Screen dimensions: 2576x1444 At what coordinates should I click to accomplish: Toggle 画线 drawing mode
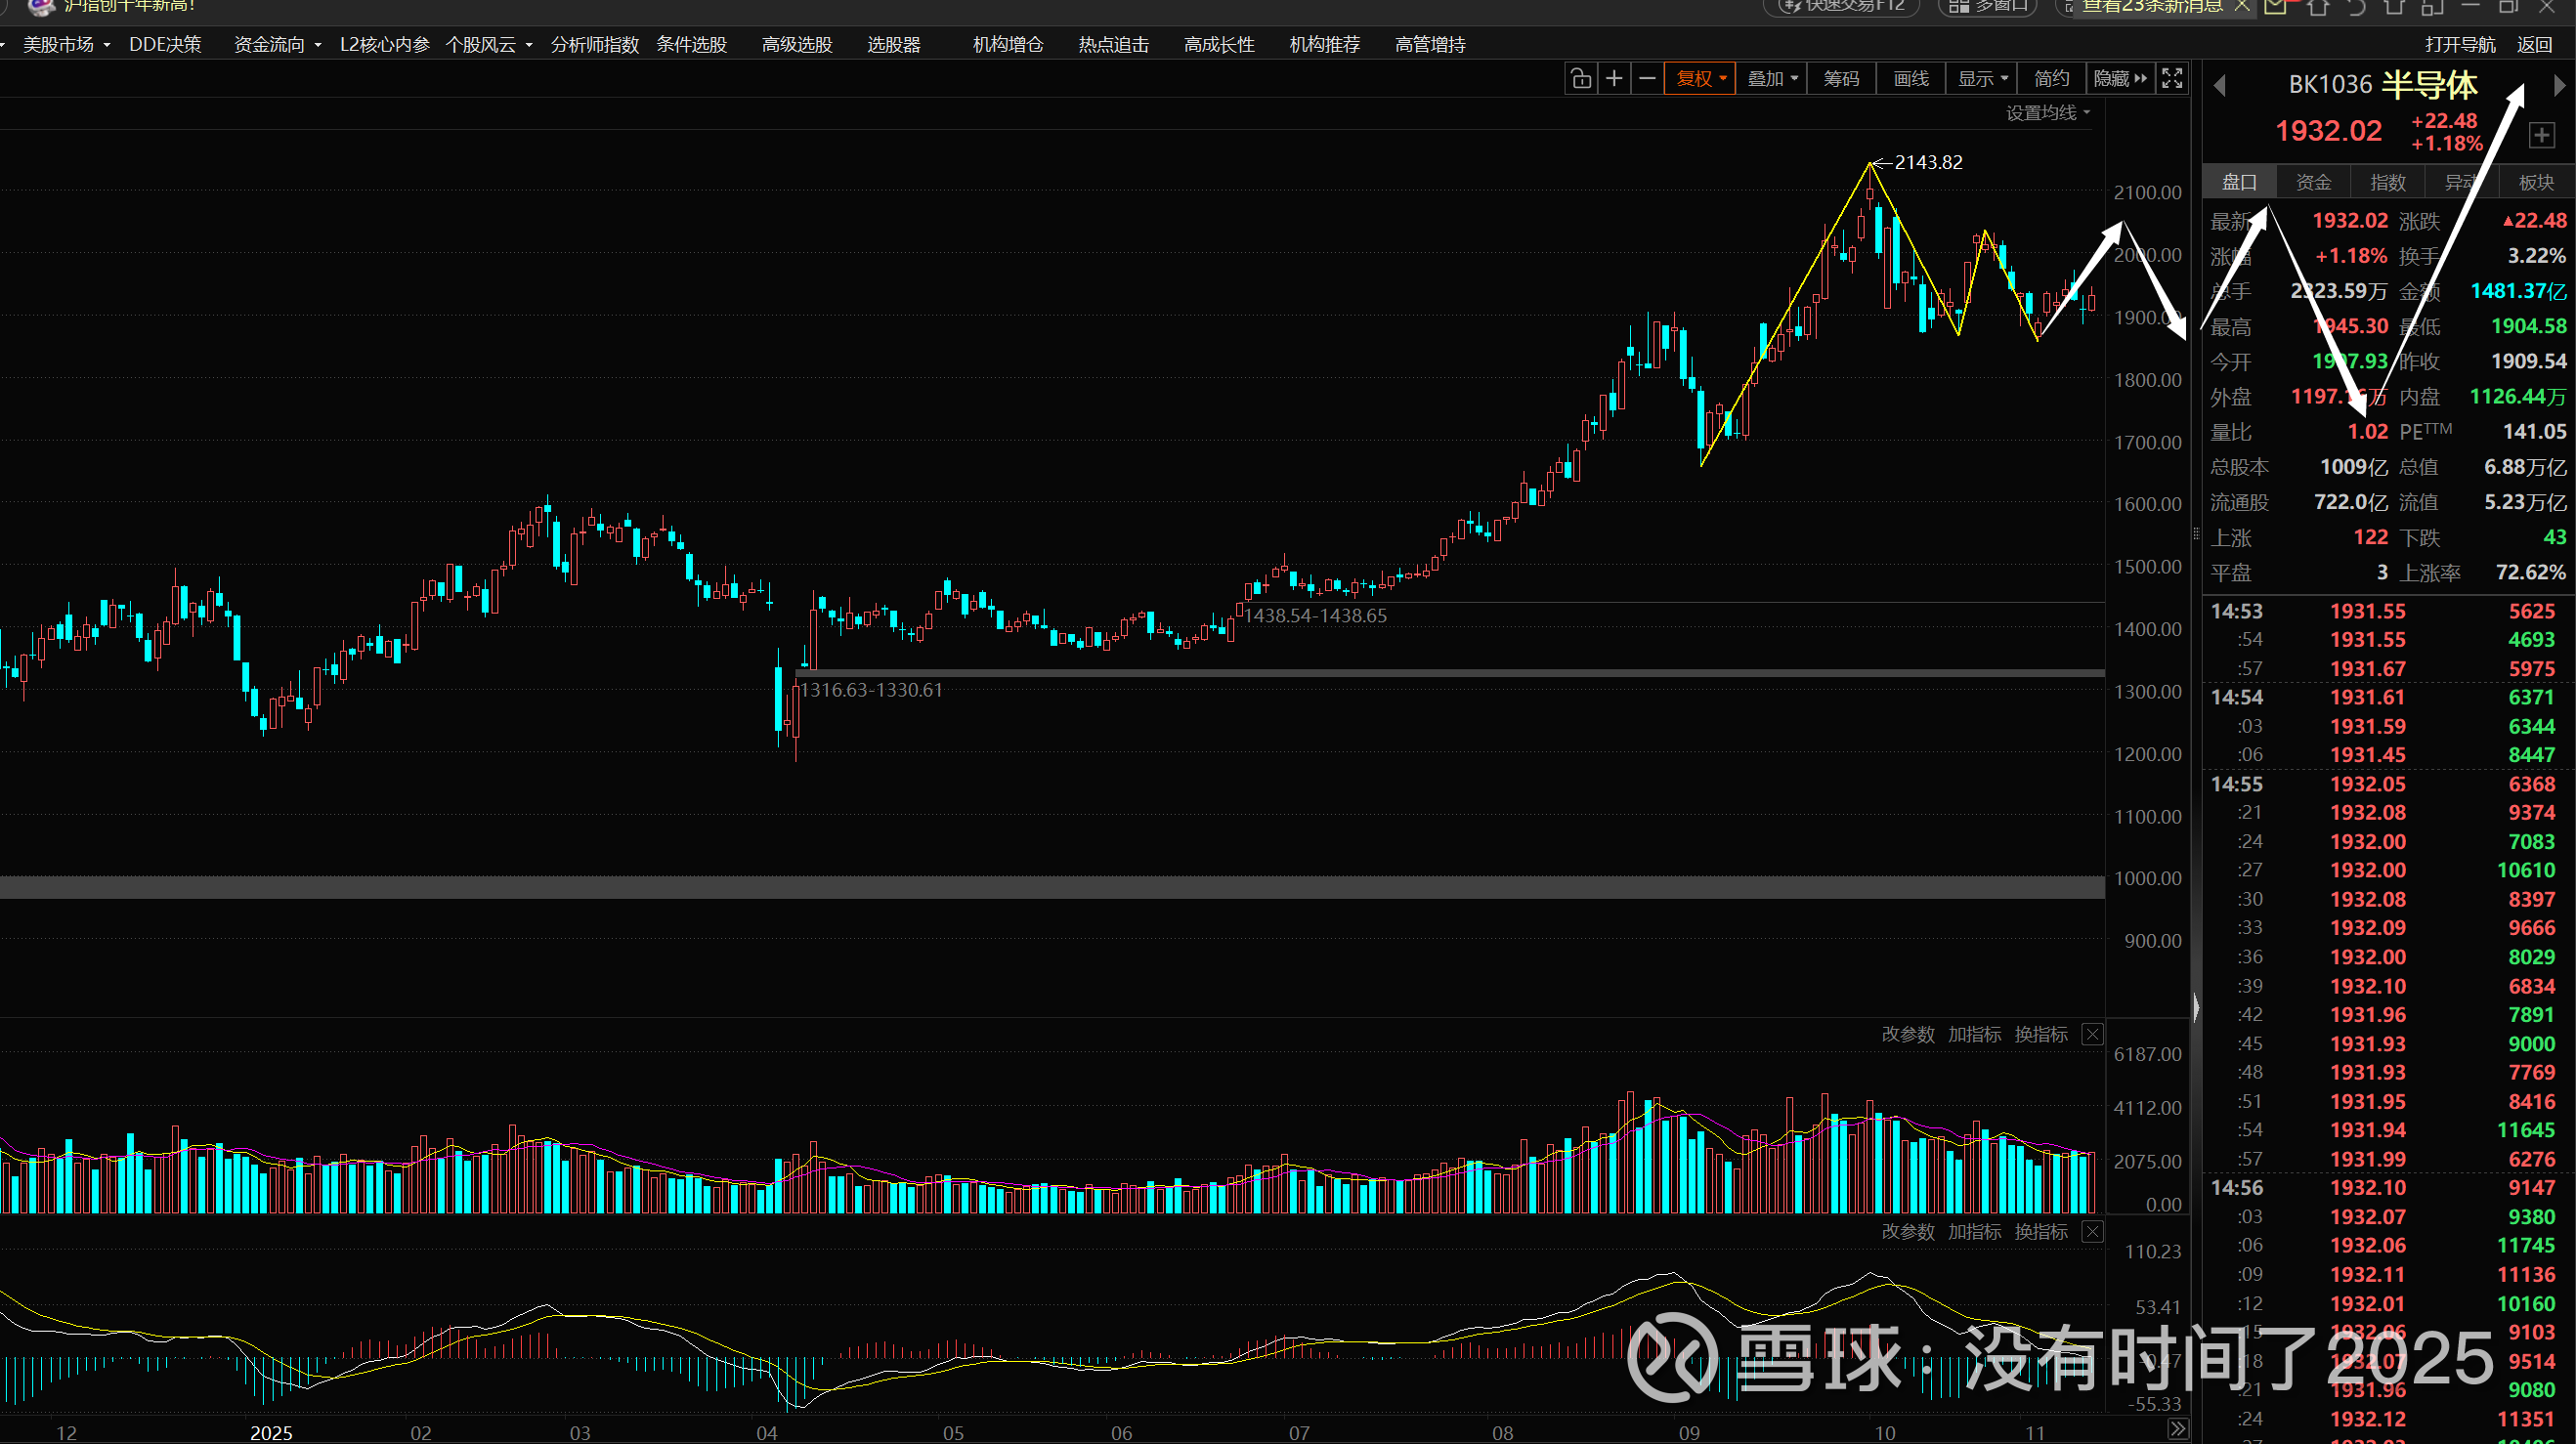point(1911,79)
